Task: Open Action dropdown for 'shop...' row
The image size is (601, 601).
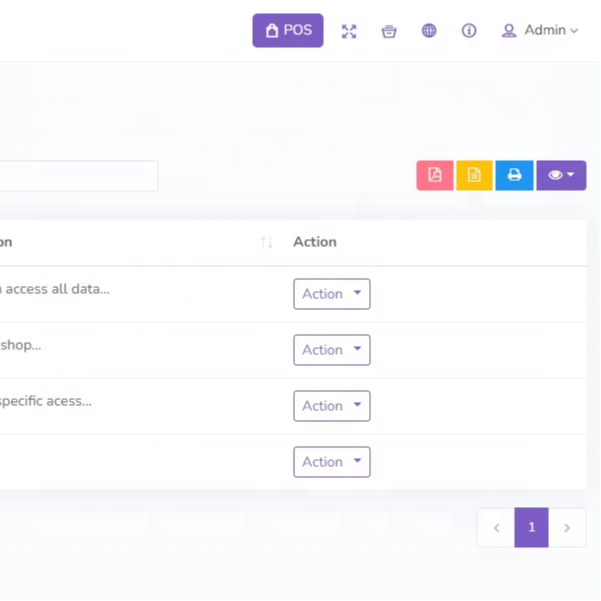Action: [332, 350]
